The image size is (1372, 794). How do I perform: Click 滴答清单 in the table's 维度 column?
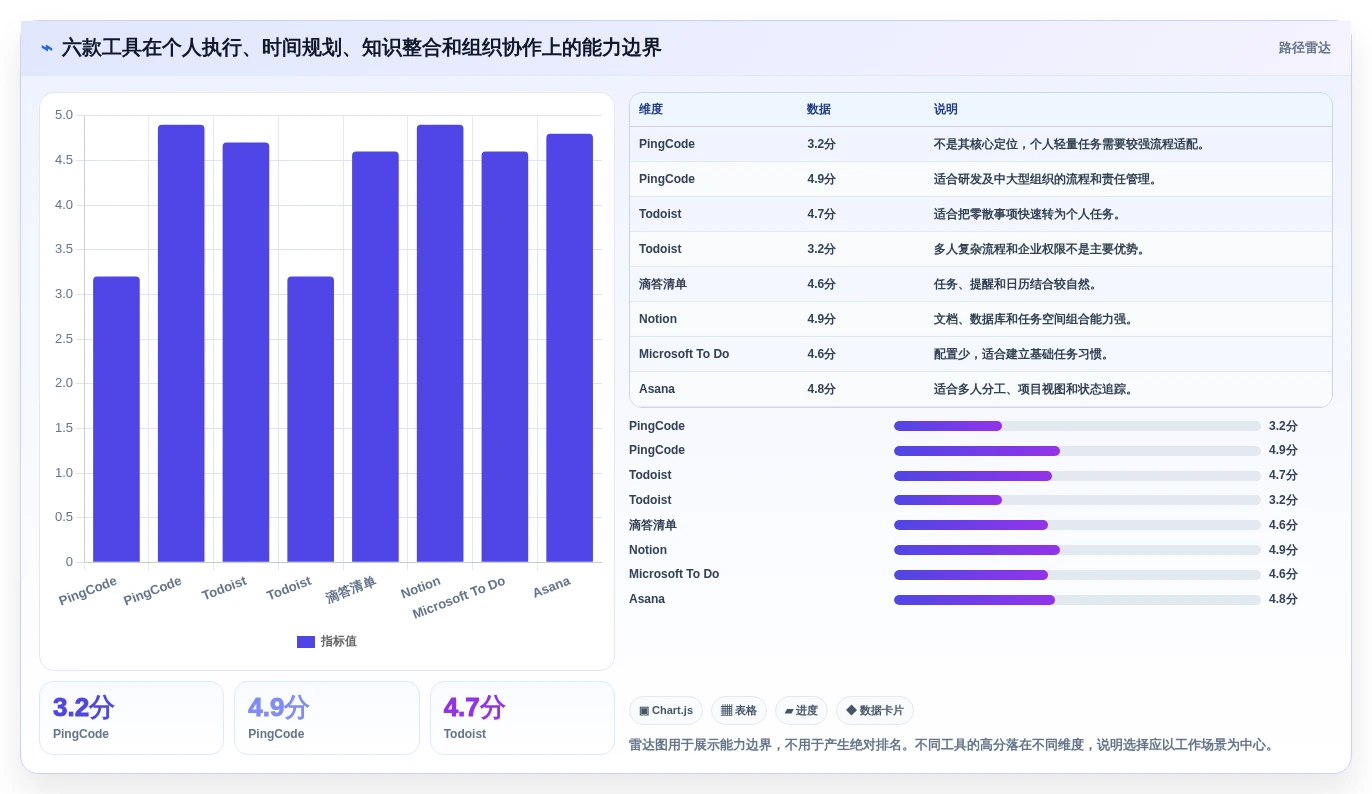point(663,285)
